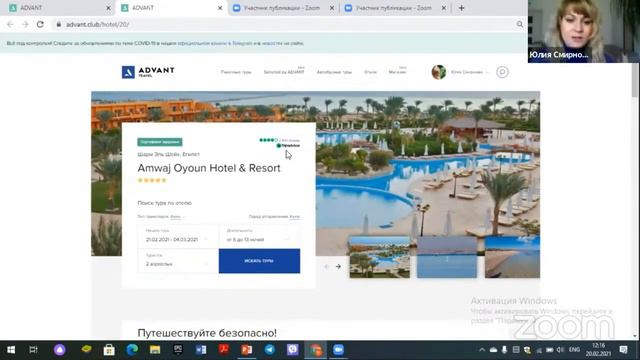Open the chat bubble icon in site header
The width and height of the screenshot is (640, 360).
coord(502,72)
